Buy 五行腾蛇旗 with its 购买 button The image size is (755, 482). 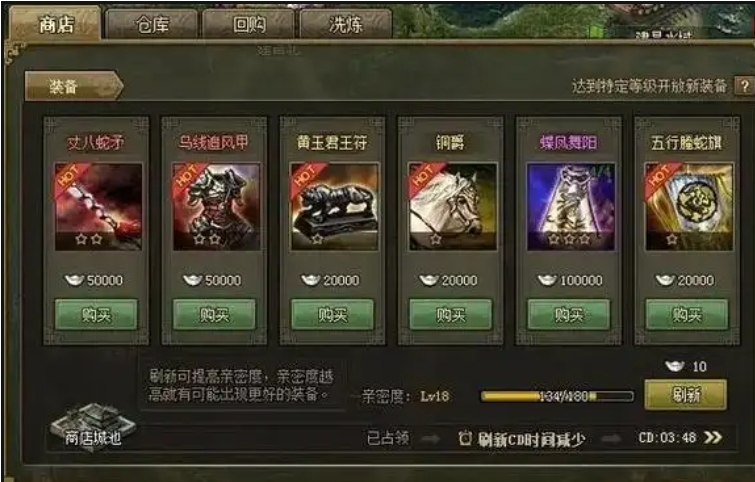point(687,314)
